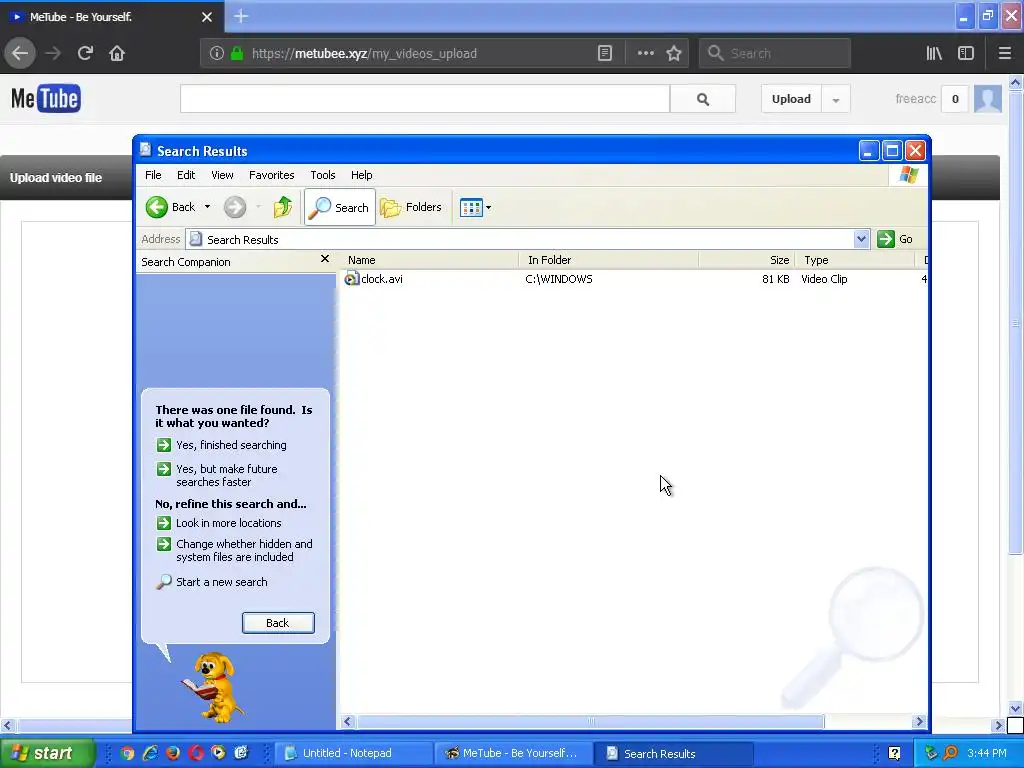Click the search dog character
The image size is (1024, 768).
tap(213, 687)
